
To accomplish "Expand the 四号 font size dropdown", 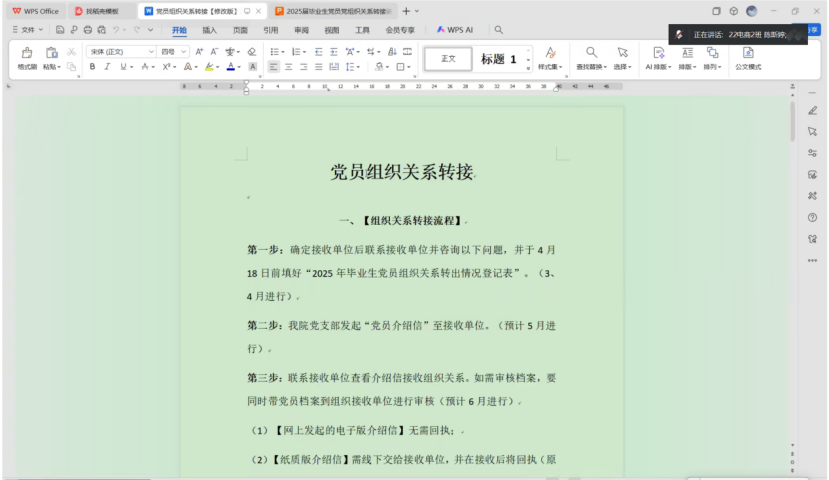I will [173, 51].
